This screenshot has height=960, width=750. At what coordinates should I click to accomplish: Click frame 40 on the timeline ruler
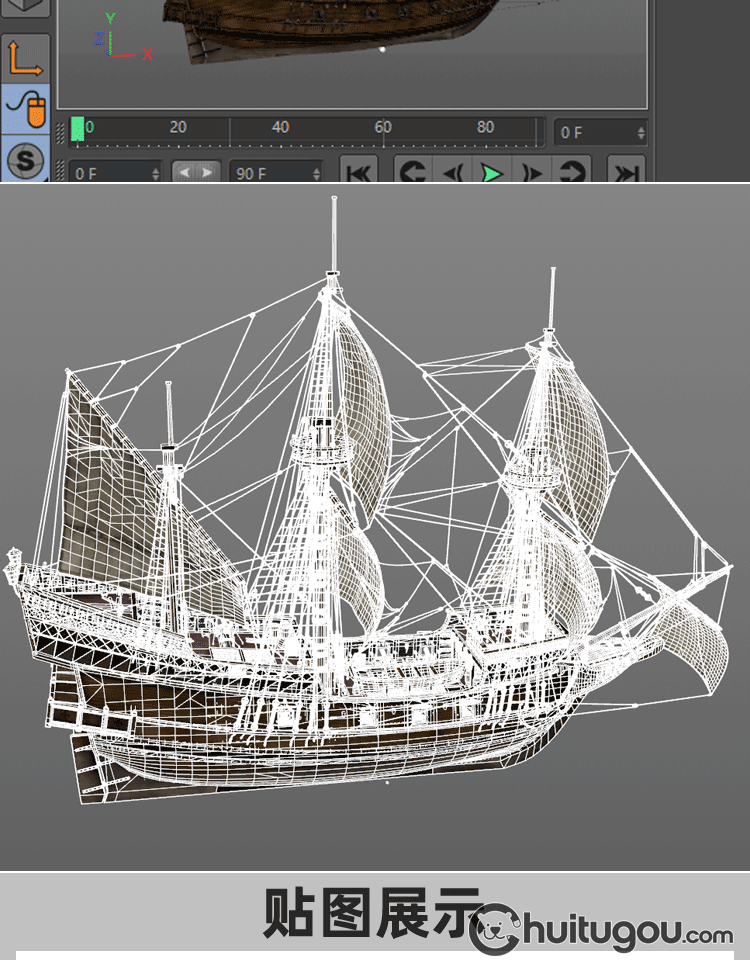click(x=281, y=129)
